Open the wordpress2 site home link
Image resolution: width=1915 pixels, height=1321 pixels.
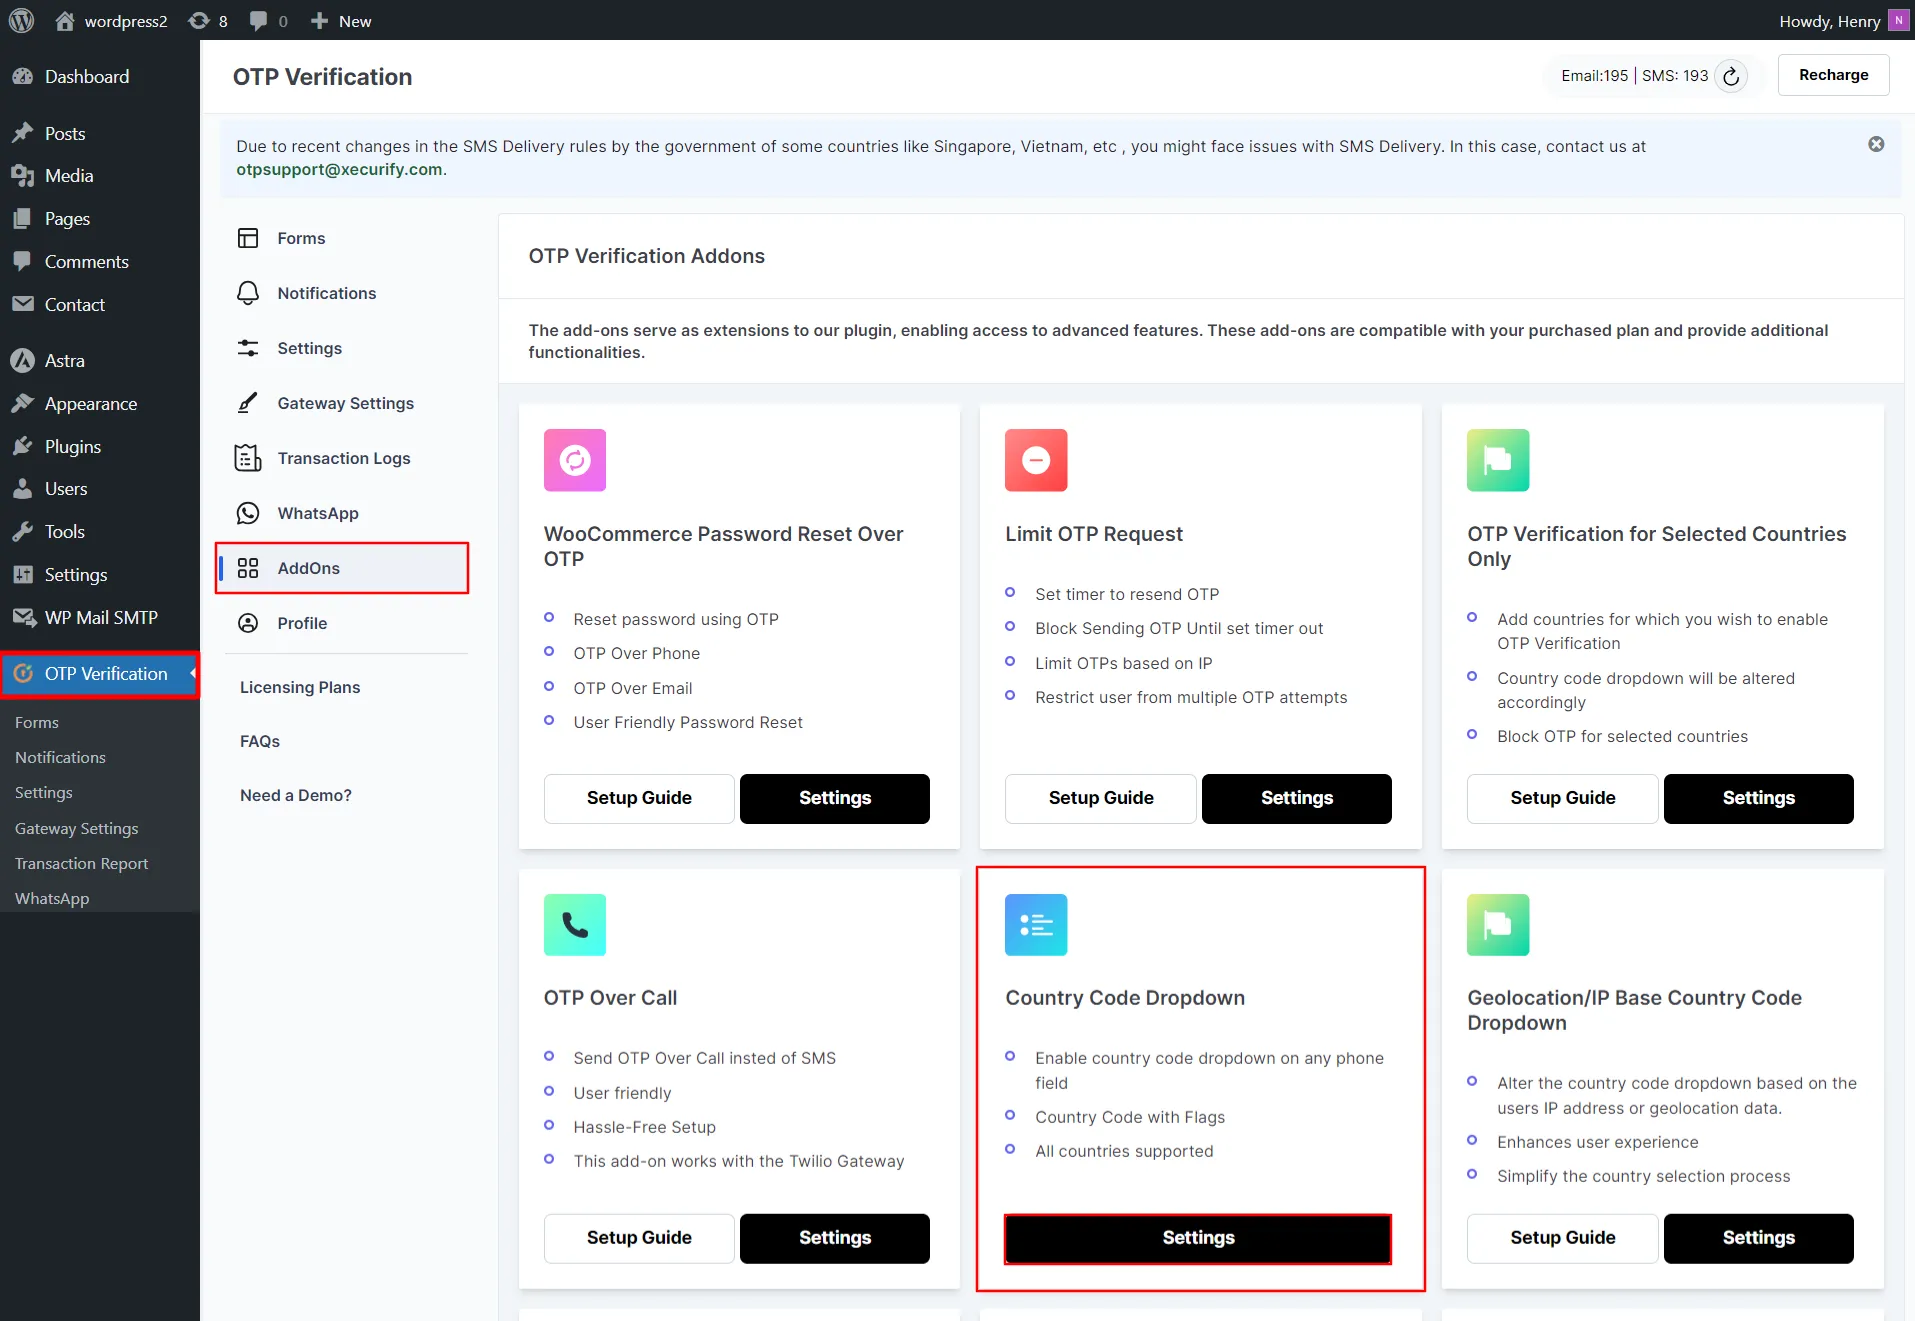[x=111, y=20]
